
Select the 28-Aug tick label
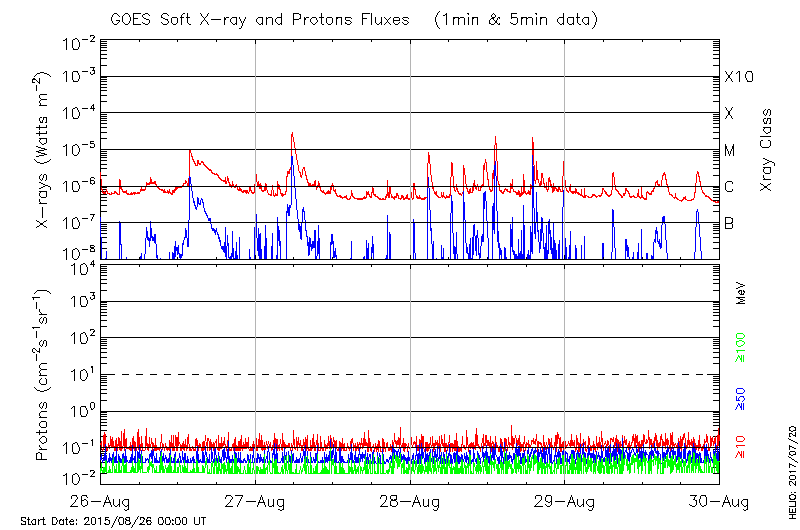410,500
